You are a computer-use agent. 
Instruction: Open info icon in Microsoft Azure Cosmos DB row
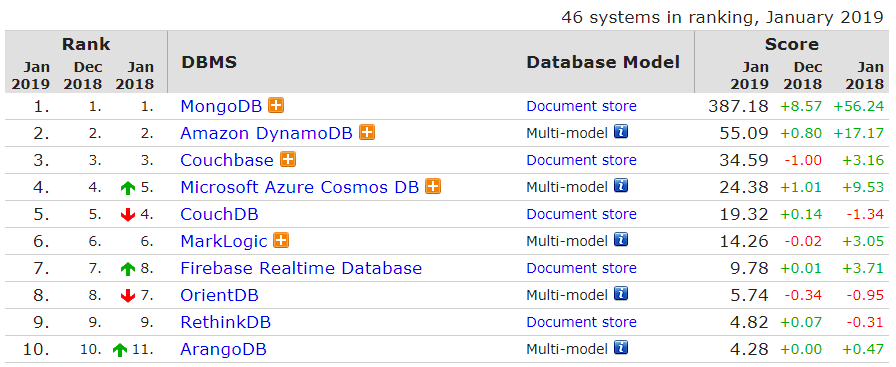coord(621,186)
